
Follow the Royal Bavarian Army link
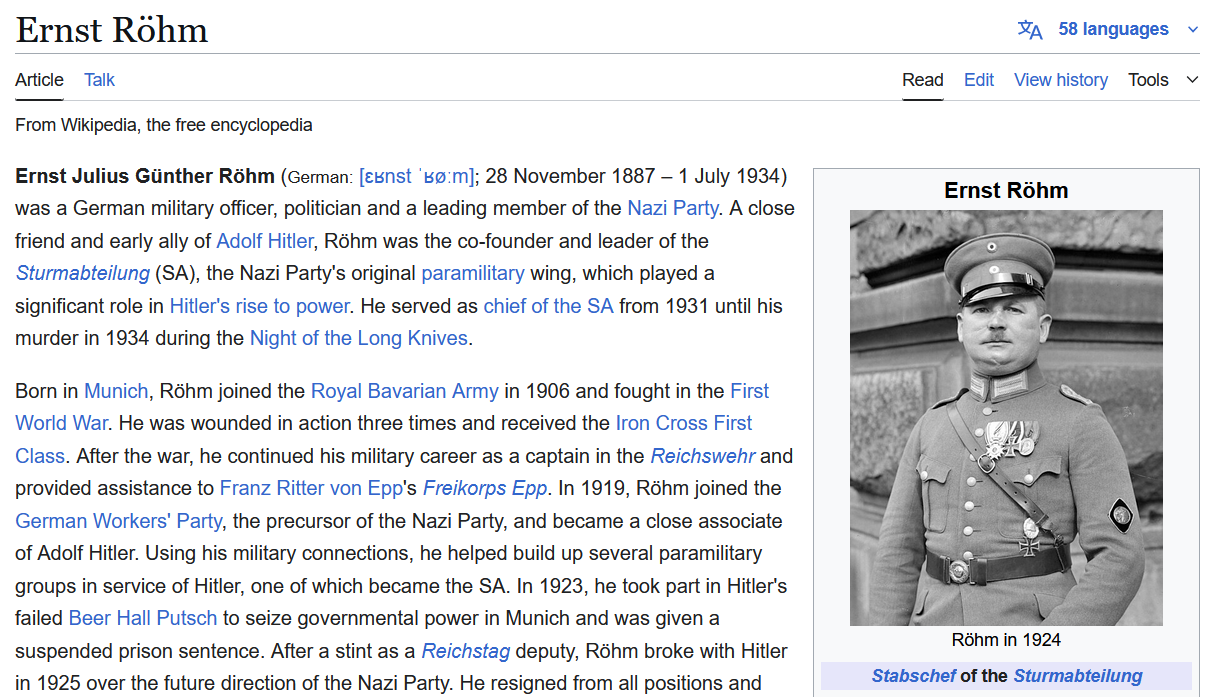click(404, 391)
